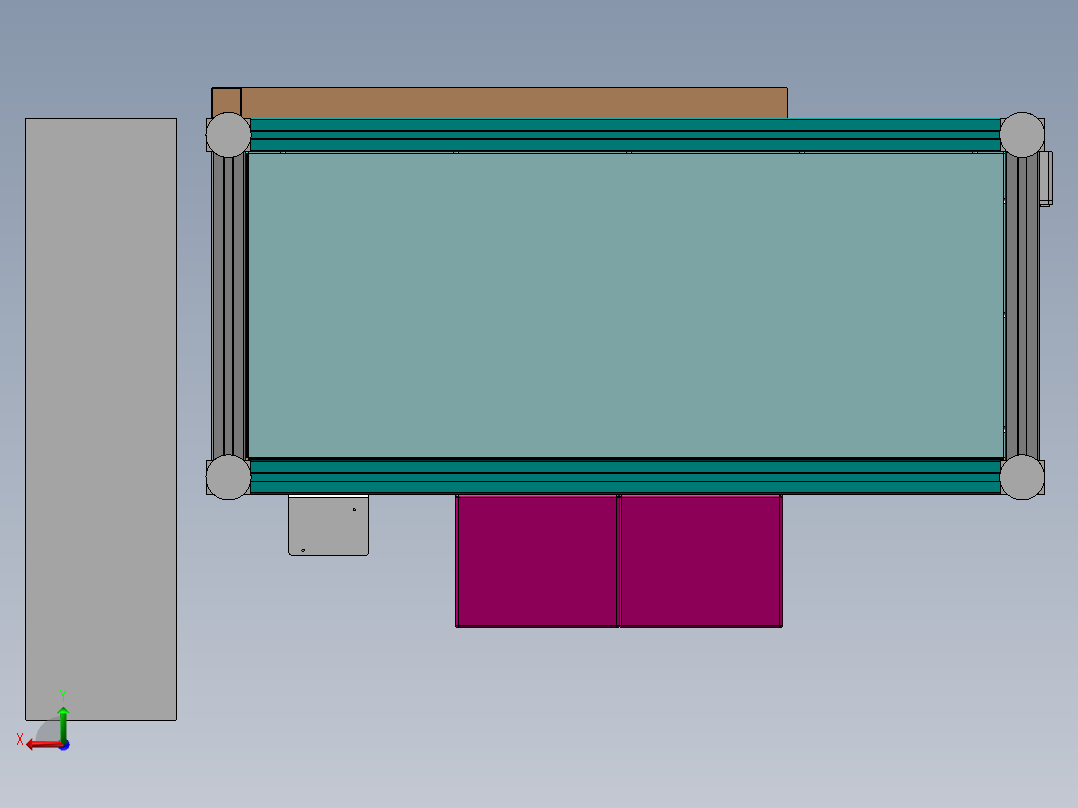This screenshot has width=1078, height=808.
Task: Click the blue Z axis dot on the triad
Action: pyautogui.click(x=64, y=745)
